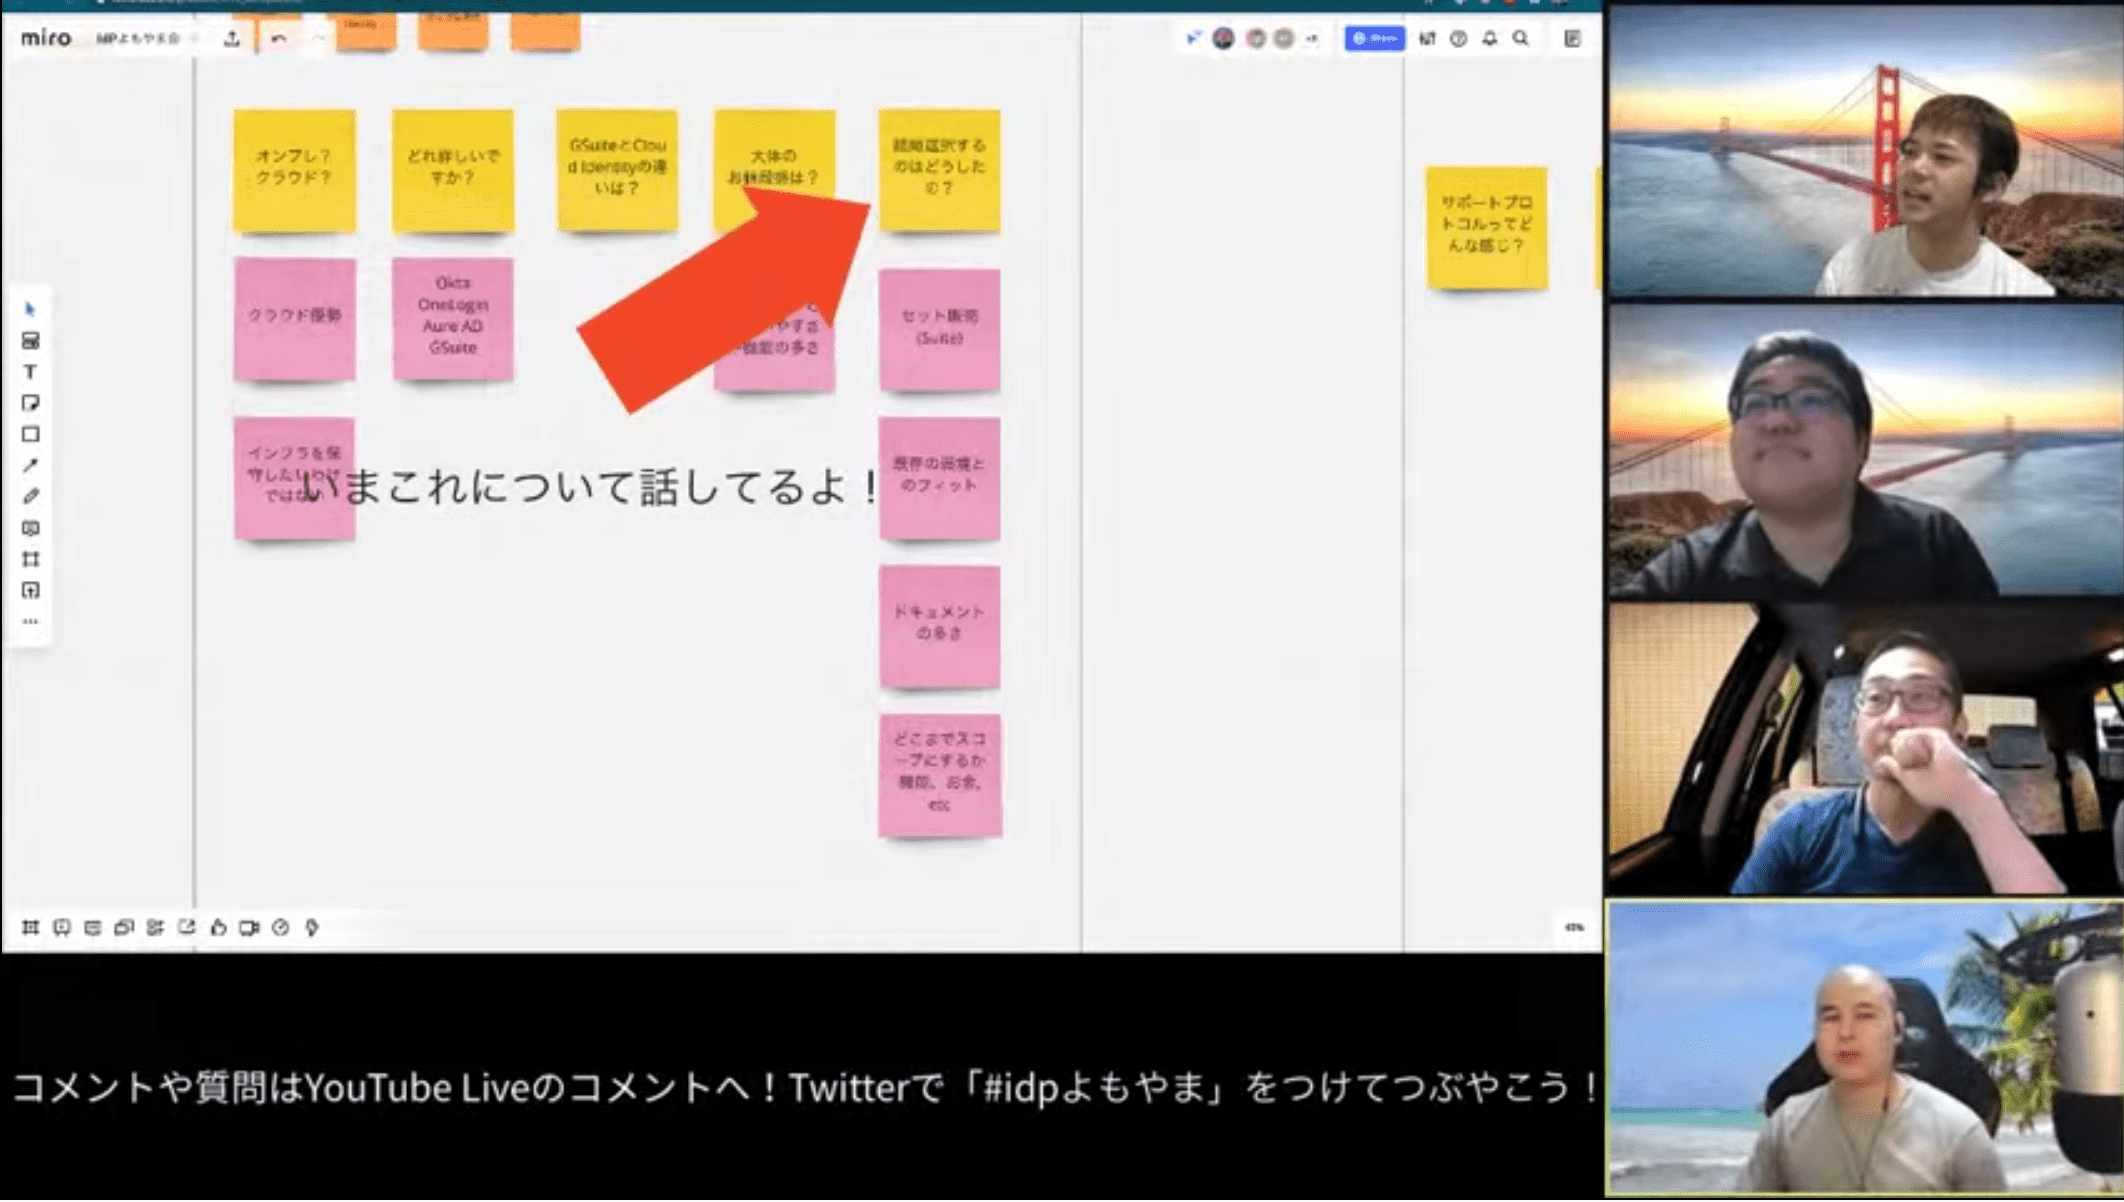Screen dimensions: 2124x1202
Task: Select the Sticky note tool
Action: (x=30, y=403)
